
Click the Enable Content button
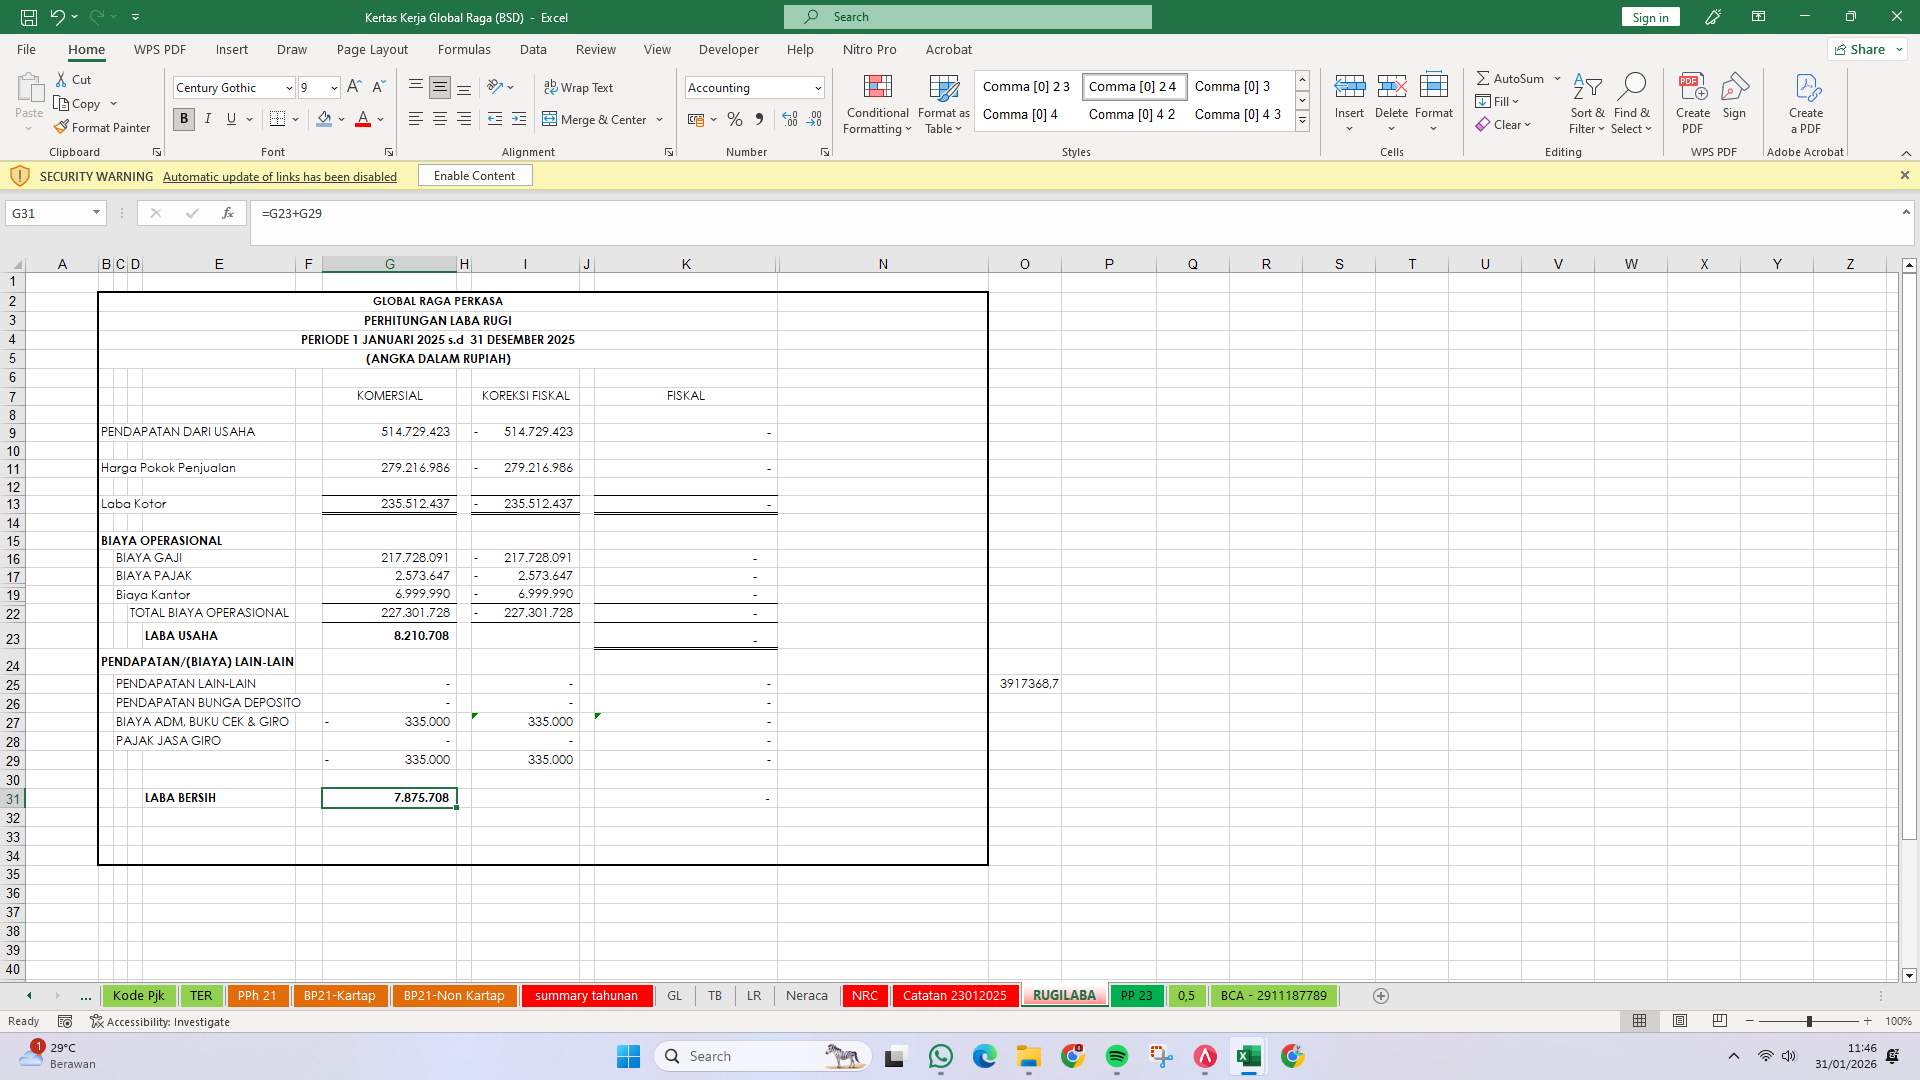tap(474, 175)
